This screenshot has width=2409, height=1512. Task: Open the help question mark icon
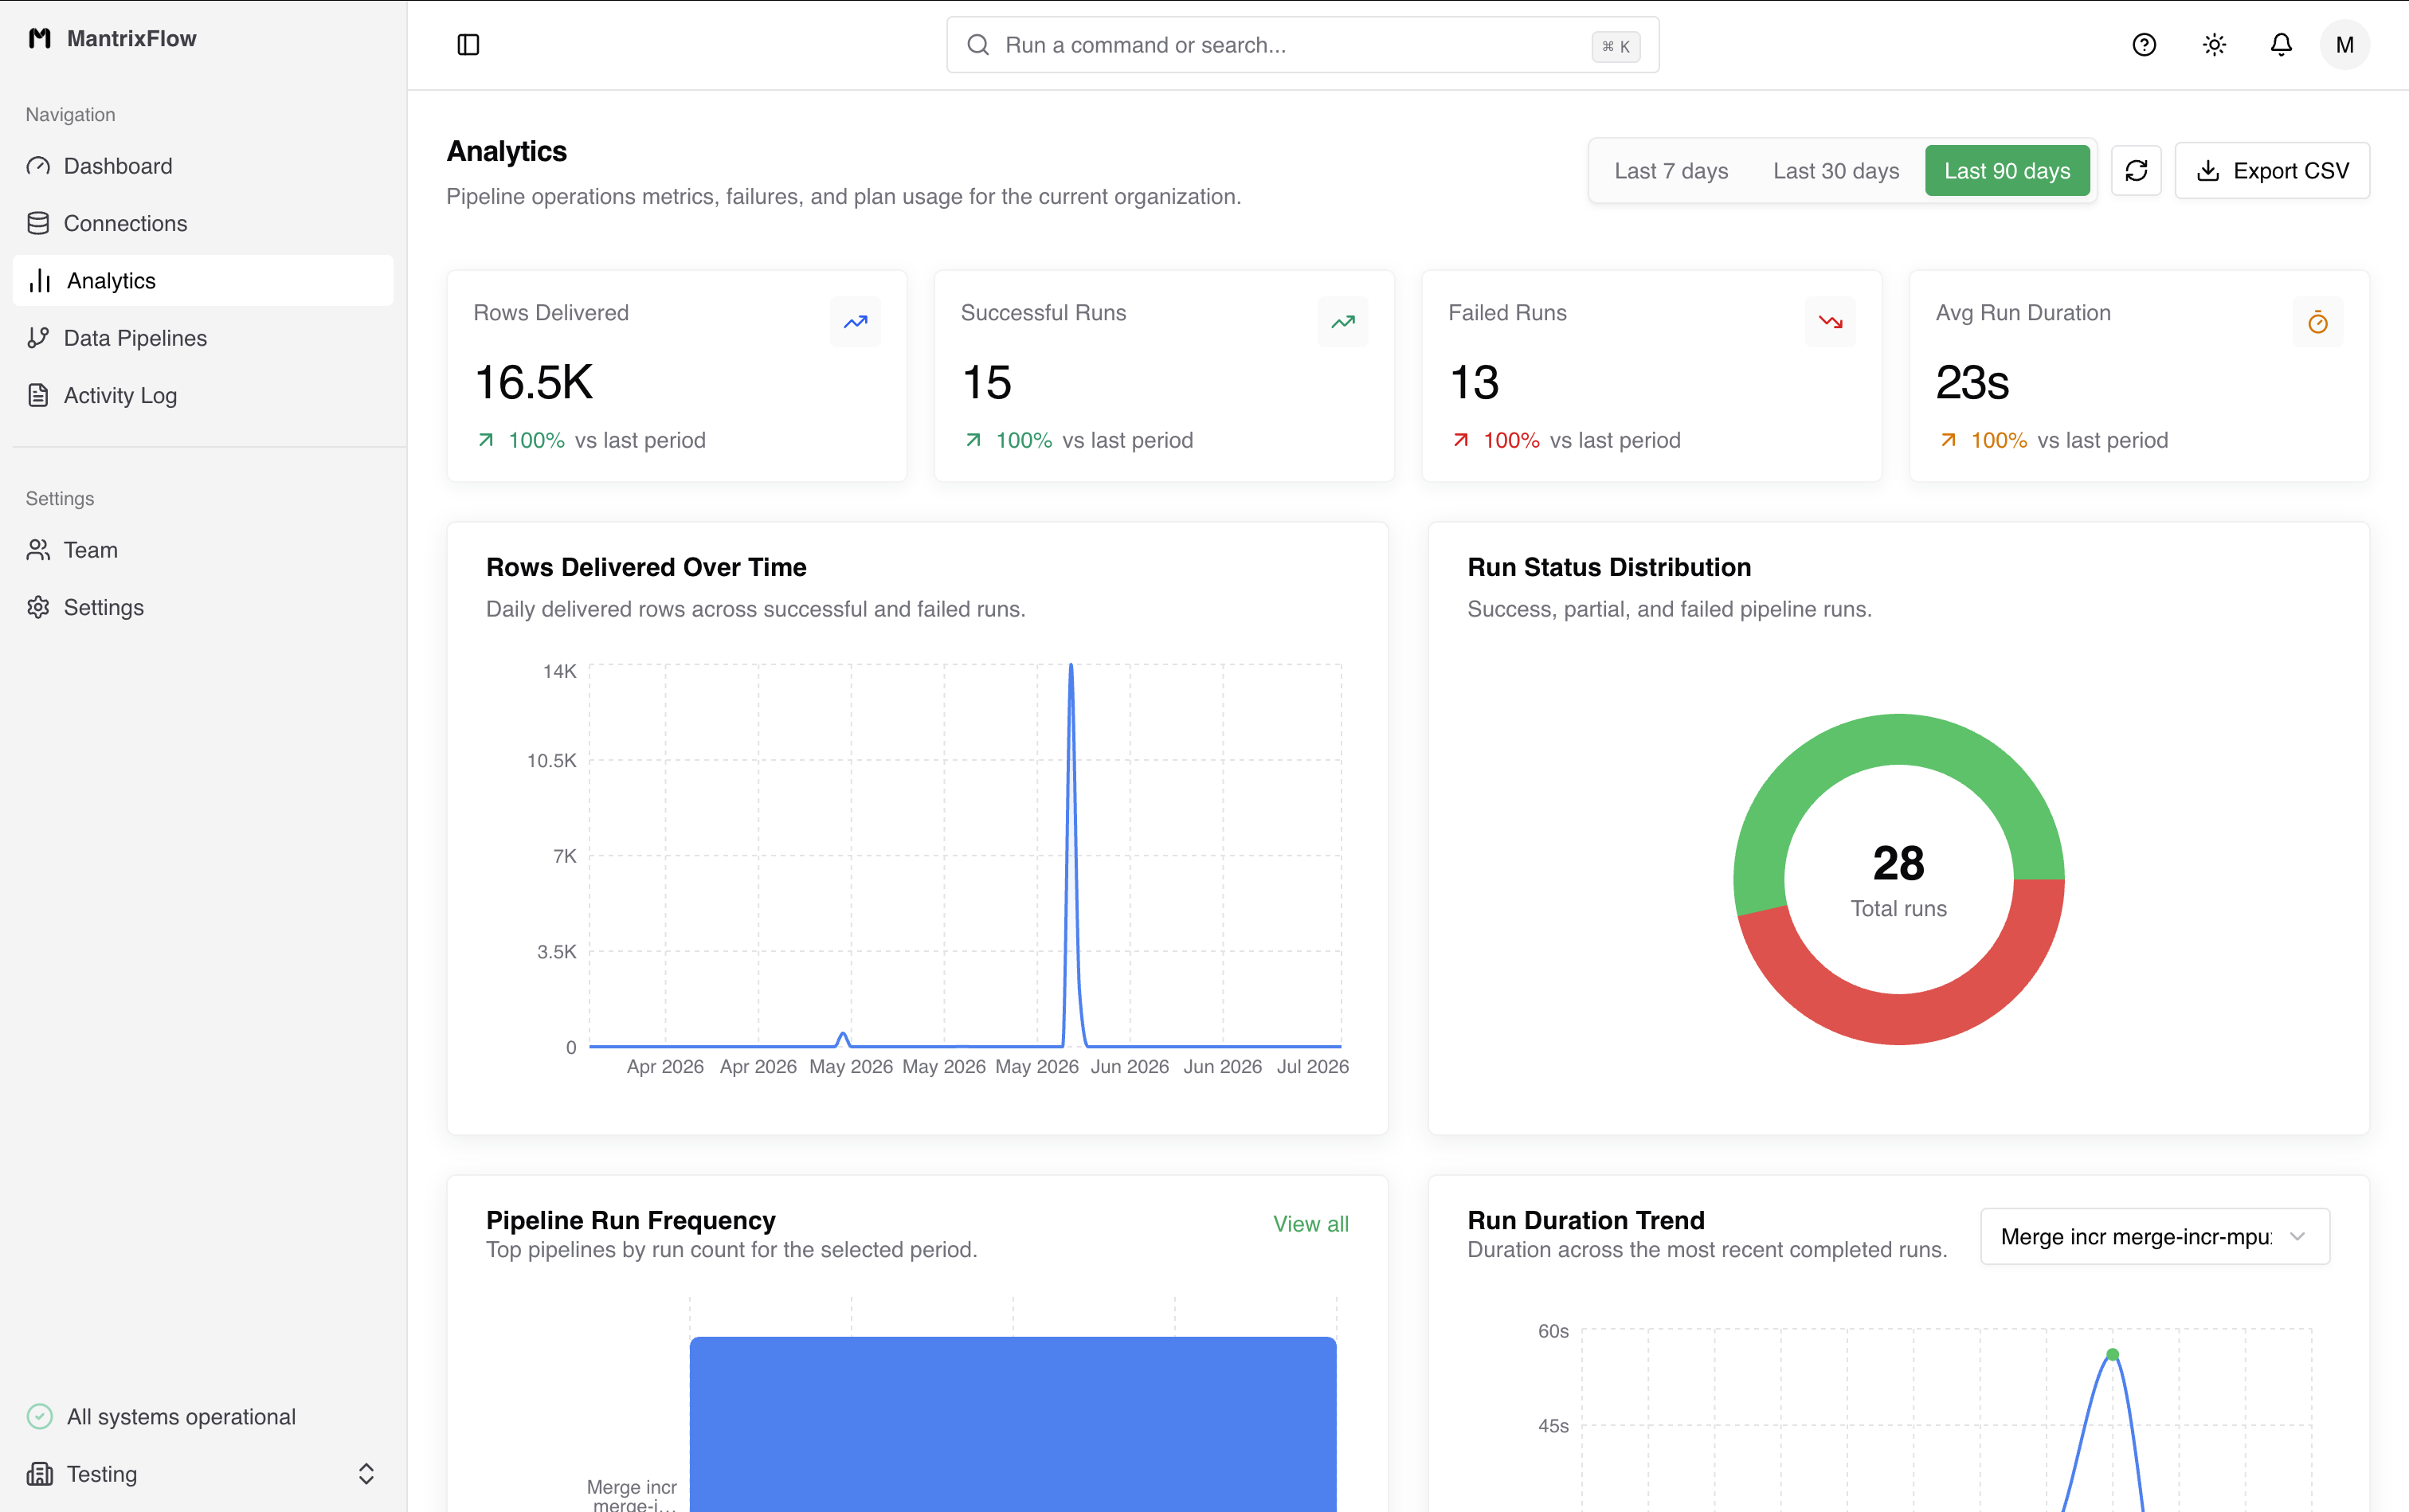pos(2144,45)
